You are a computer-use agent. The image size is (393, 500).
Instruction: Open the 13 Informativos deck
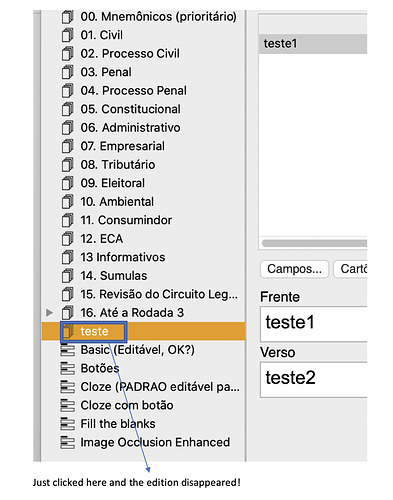[x=143, y=257]
